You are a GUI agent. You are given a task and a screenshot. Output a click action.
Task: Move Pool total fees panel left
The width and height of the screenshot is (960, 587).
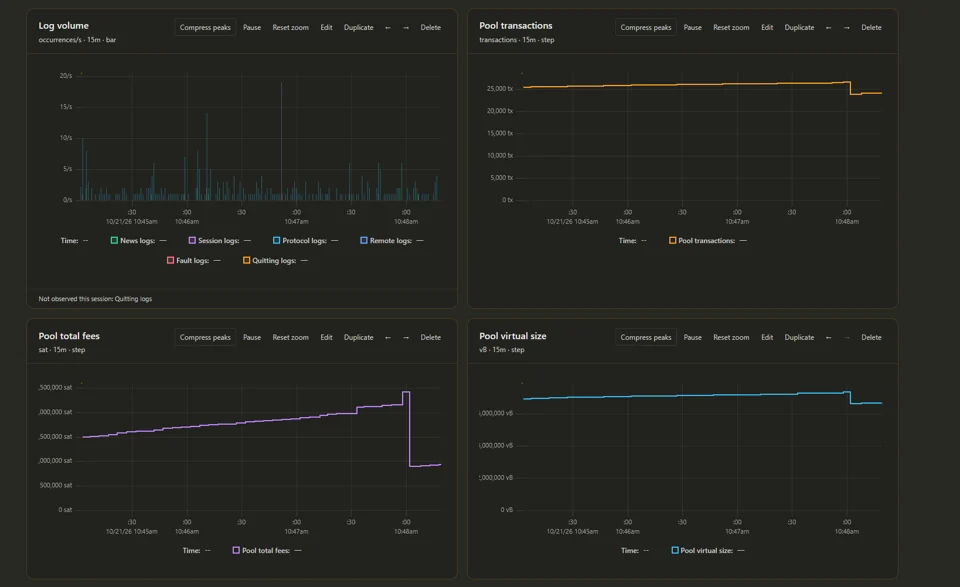coord(388,337)
